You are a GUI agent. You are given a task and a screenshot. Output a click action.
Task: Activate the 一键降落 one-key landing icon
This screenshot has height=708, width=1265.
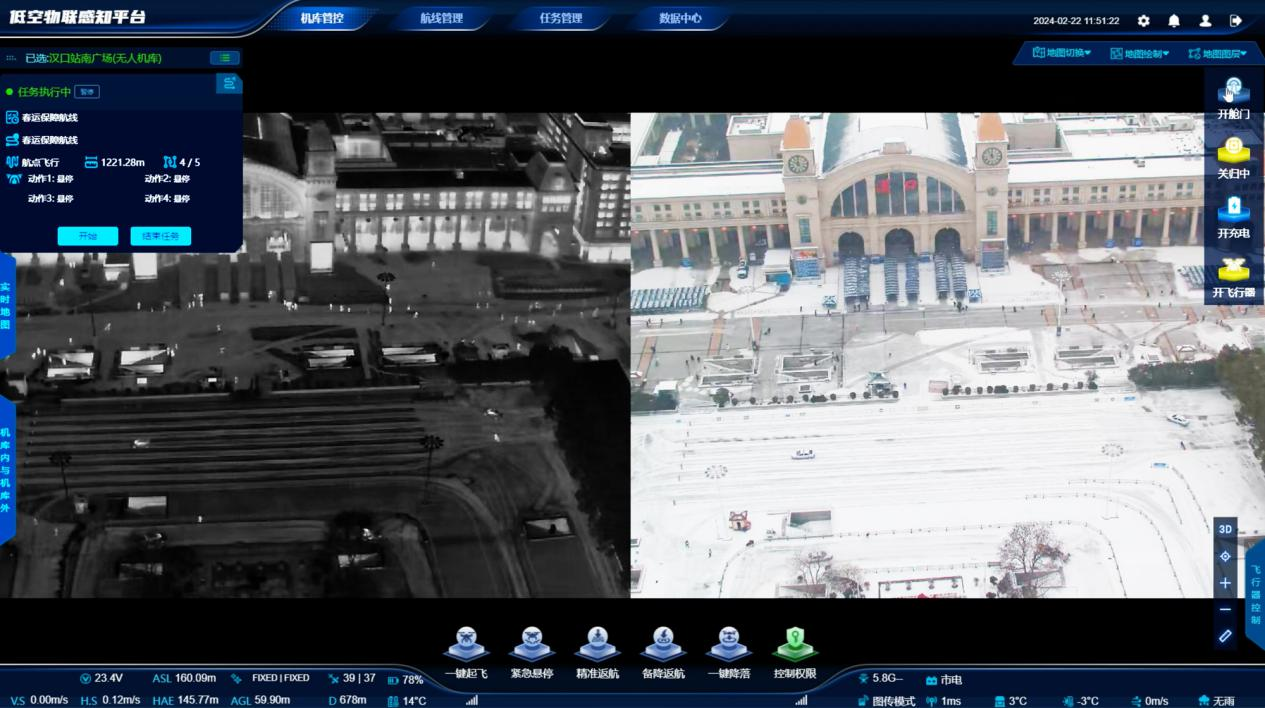point(729,645)
